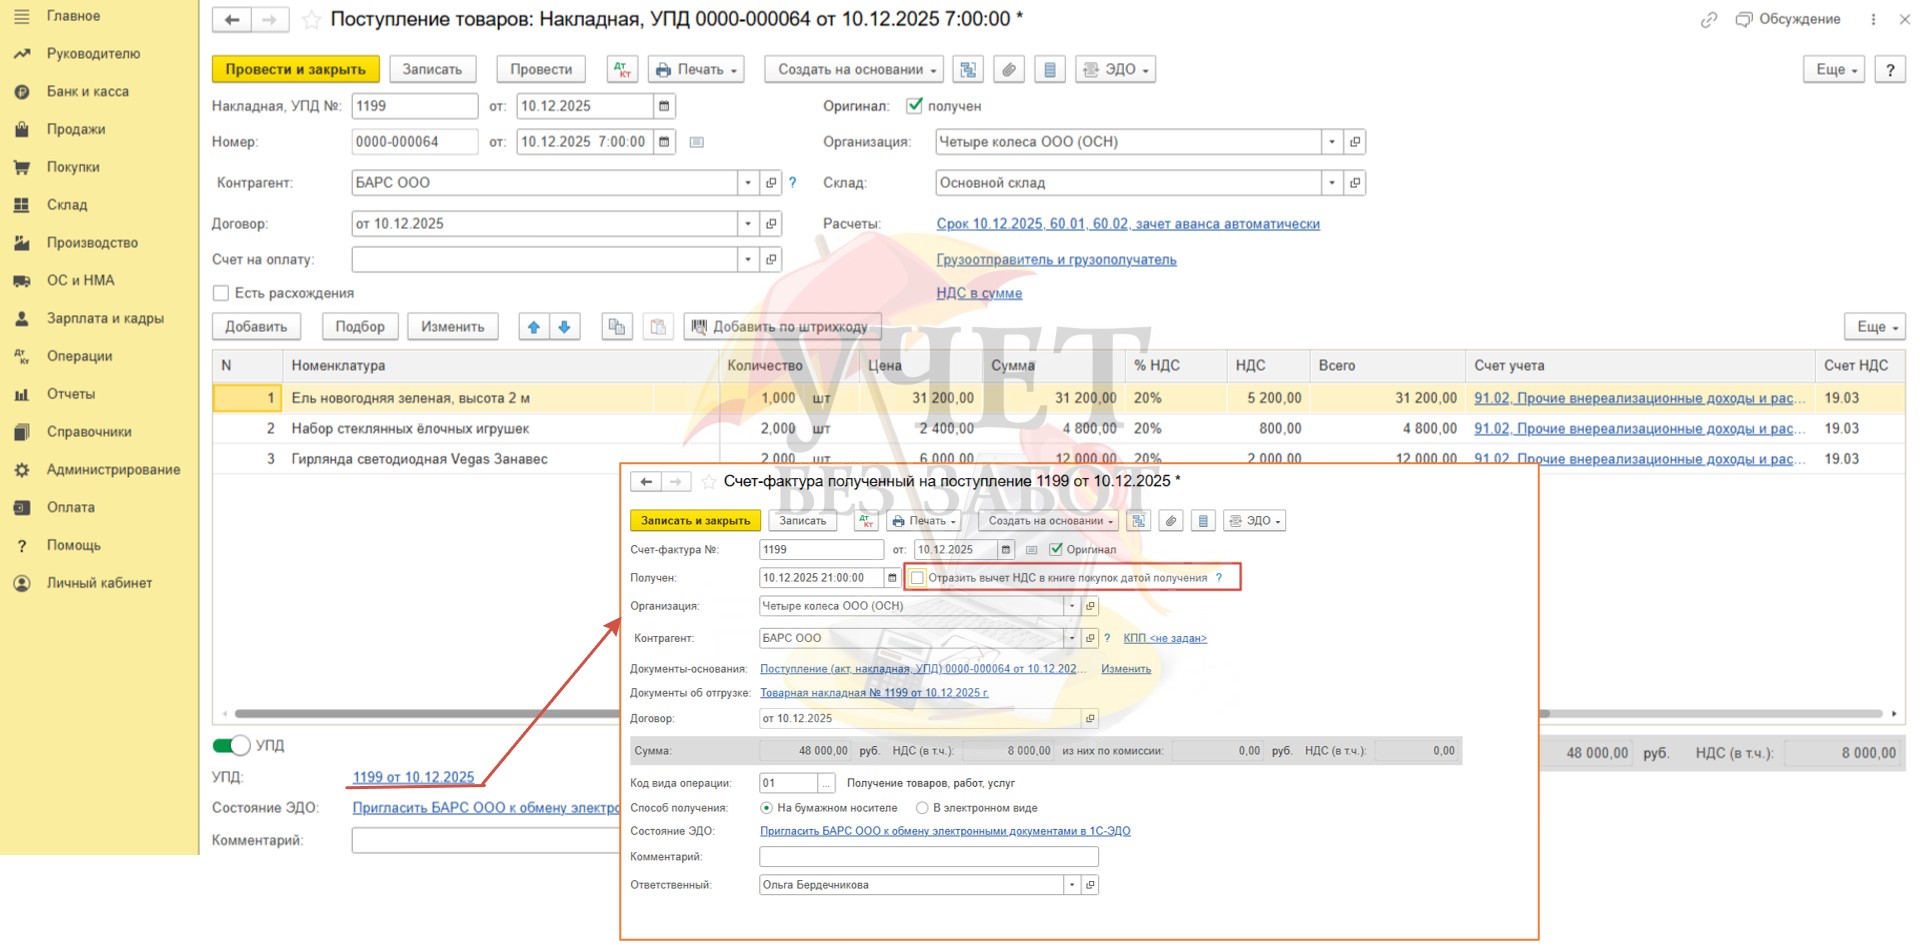
Task: Click the Дт/Кт postings icon in main toolbar
Action: pos(622,69)
